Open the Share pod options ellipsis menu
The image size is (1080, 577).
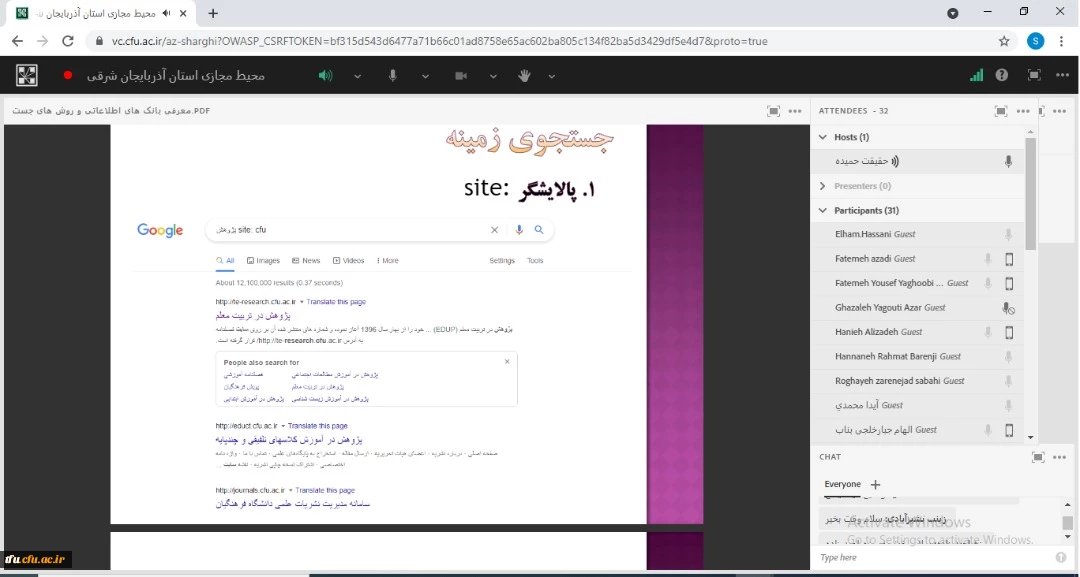795,111
